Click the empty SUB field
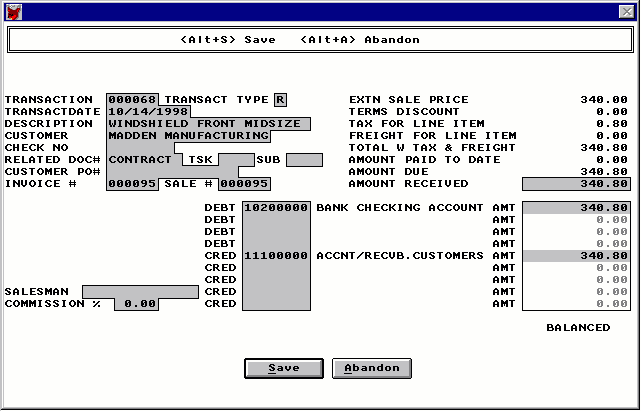641x411 pixels. [305, 160]
